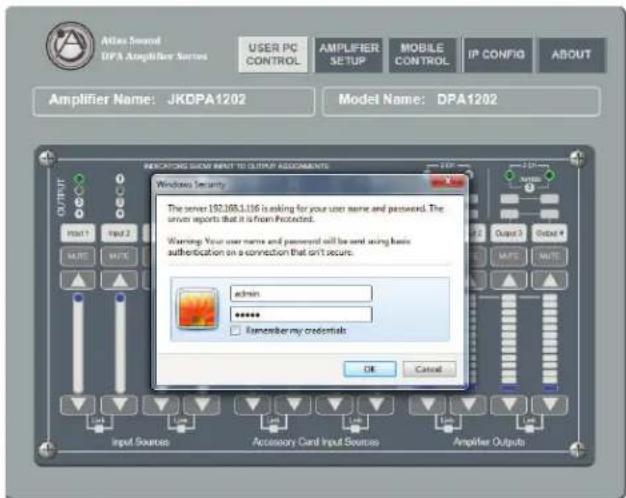Click the Output 3 level meter
This screenshot has height=498, width=626.
click(x=509, y=342)
